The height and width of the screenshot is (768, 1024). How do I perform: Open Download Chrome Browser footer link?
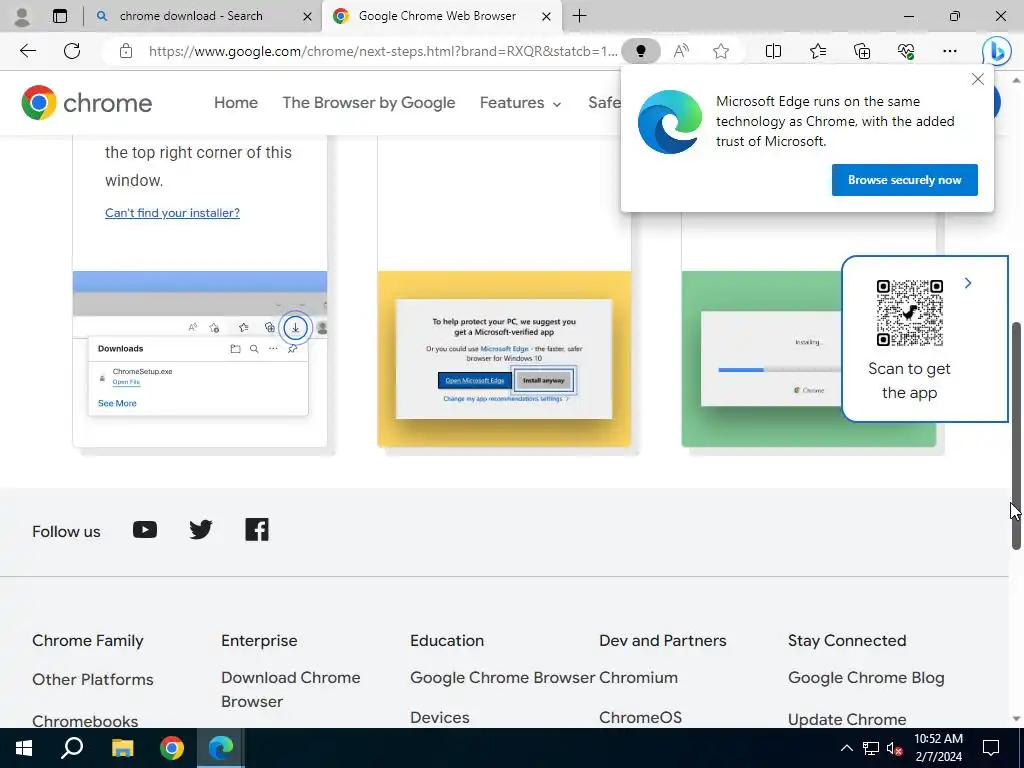tap(291, 690)
